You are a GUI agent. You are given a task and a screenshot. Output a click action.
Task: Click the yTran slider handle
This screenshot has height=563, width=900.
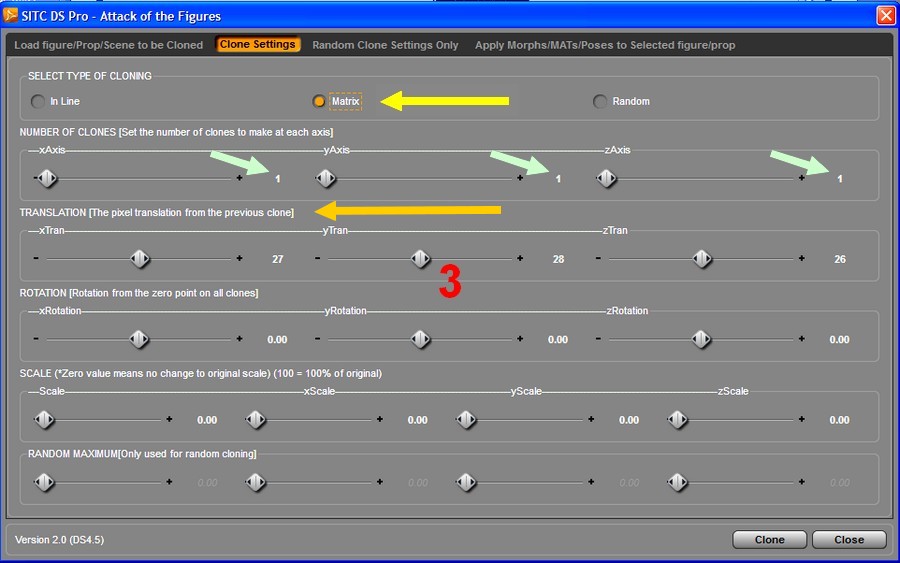pos(421,259)
